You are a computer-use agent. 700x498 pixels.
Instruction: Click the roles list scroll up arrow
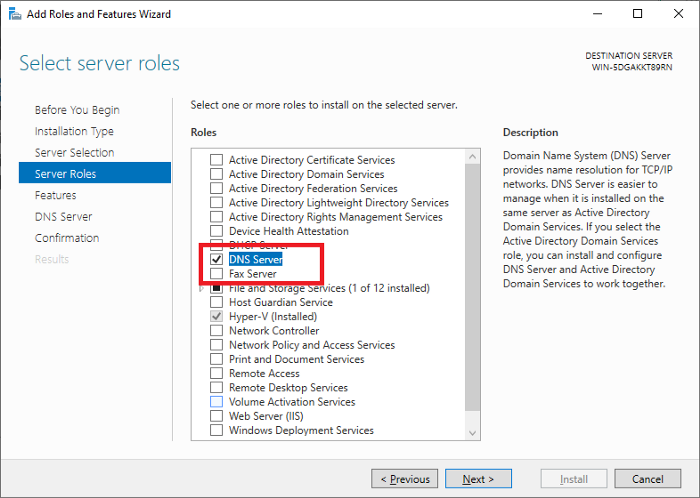[472, 157]
